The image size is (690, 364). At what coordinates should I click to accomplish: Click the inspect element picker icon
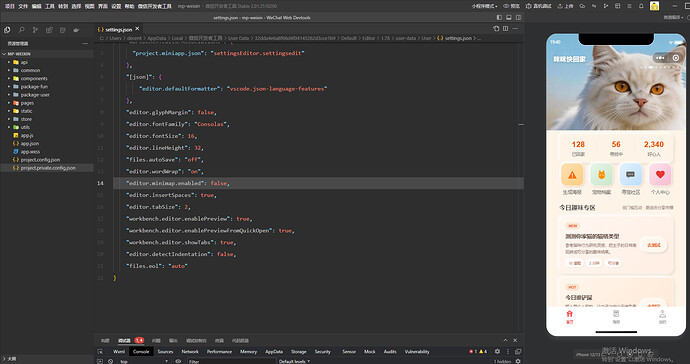pyautogui.click(x=100, y=352)
